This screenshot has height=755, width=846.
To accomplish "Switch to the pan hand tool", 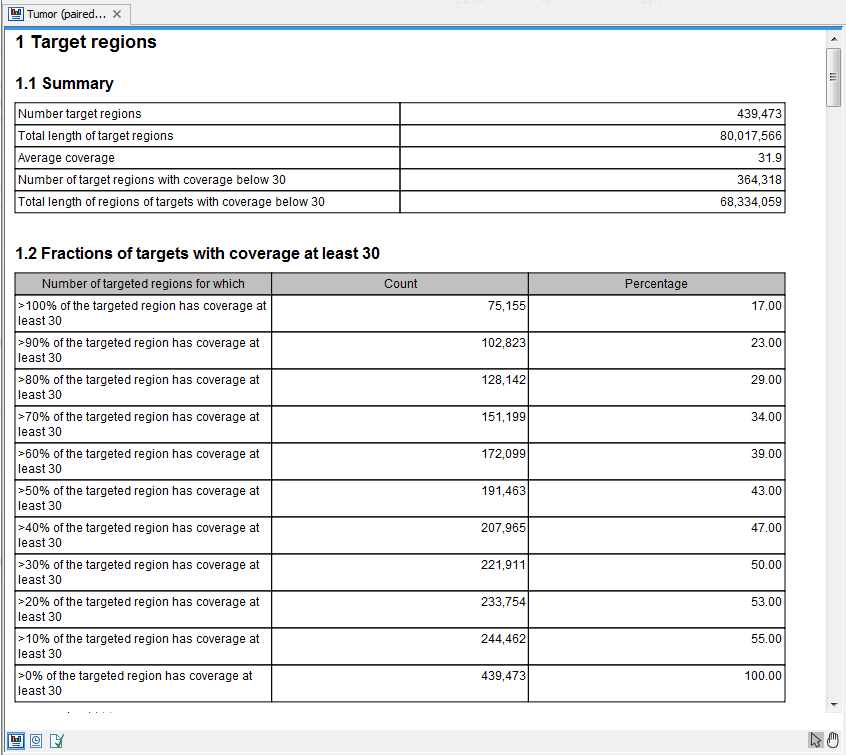I will pyautogui.click(x=832, y=740).
